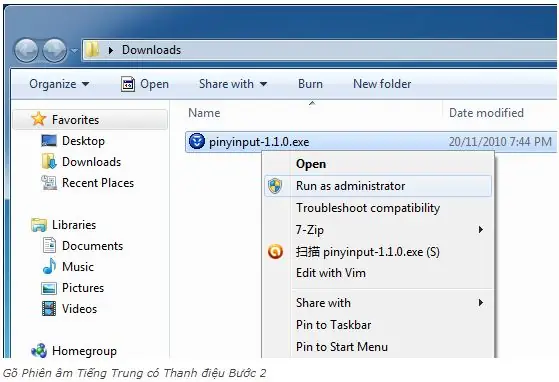Screen dimensions: 559x382
Task: Expand the 7-Zip submenu arrow
Action: coord(481,229)
